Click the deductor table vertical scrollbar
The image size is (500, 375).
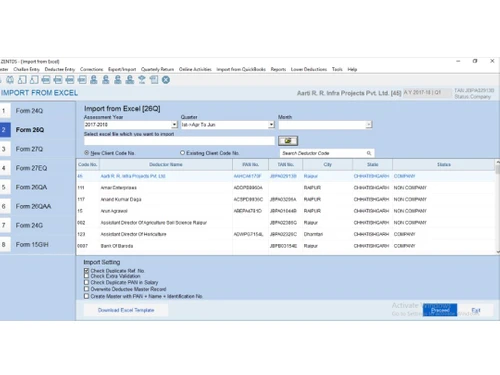click(x=498, y=207)
